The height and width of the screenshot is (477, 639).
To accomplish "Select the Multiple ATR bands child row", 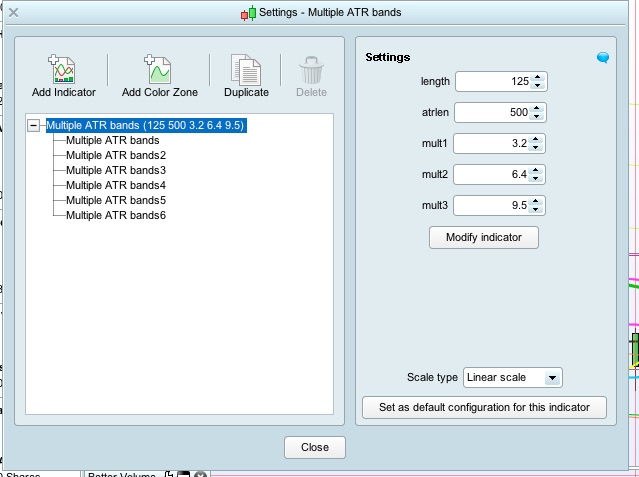I will (112, 140).
